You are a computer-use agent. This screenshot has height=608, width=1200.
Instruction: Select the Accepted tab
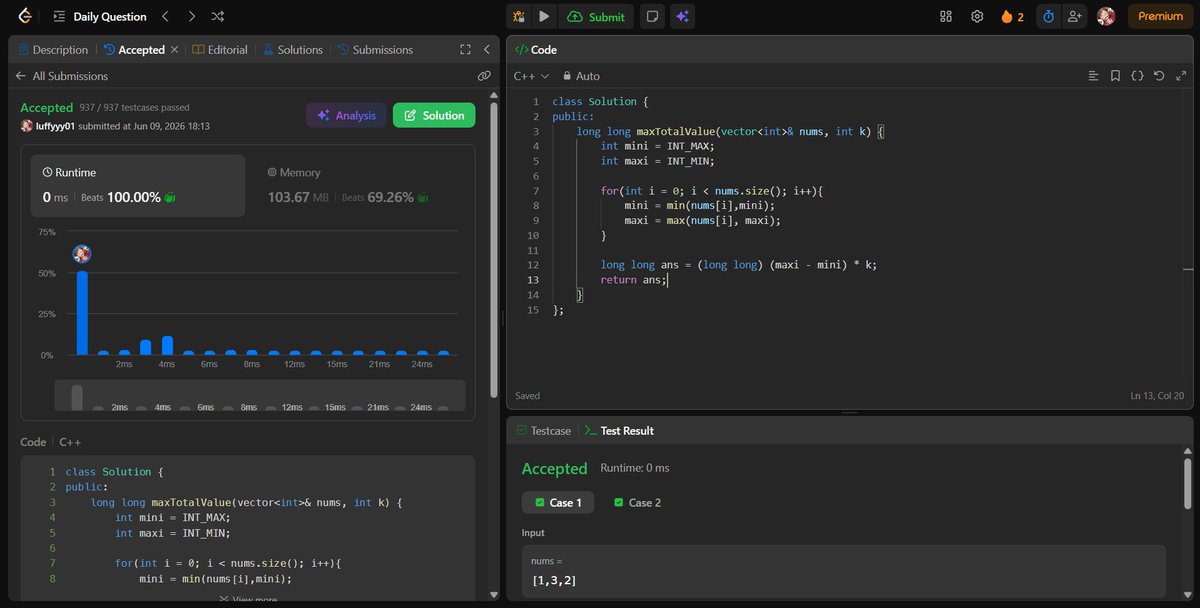[x=133, y=49]
